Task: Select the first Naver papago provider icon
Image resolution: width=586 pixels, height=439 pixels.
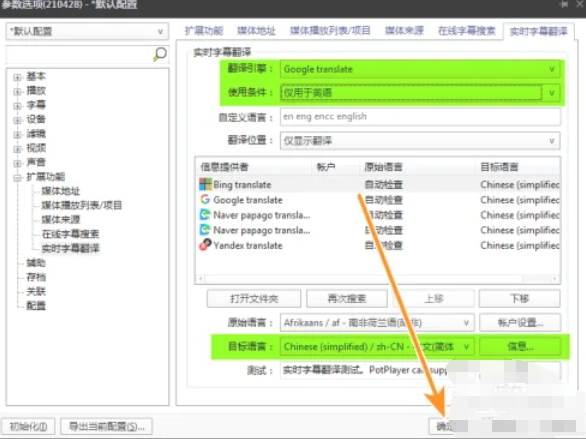Action: tap(205, 215)
